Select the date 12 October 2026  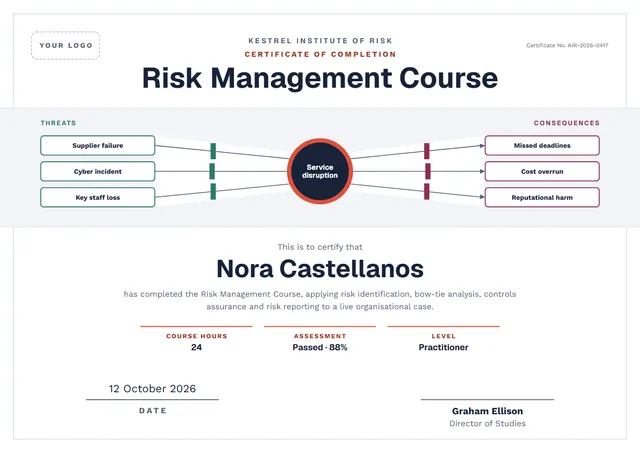[x=152, y=389]
